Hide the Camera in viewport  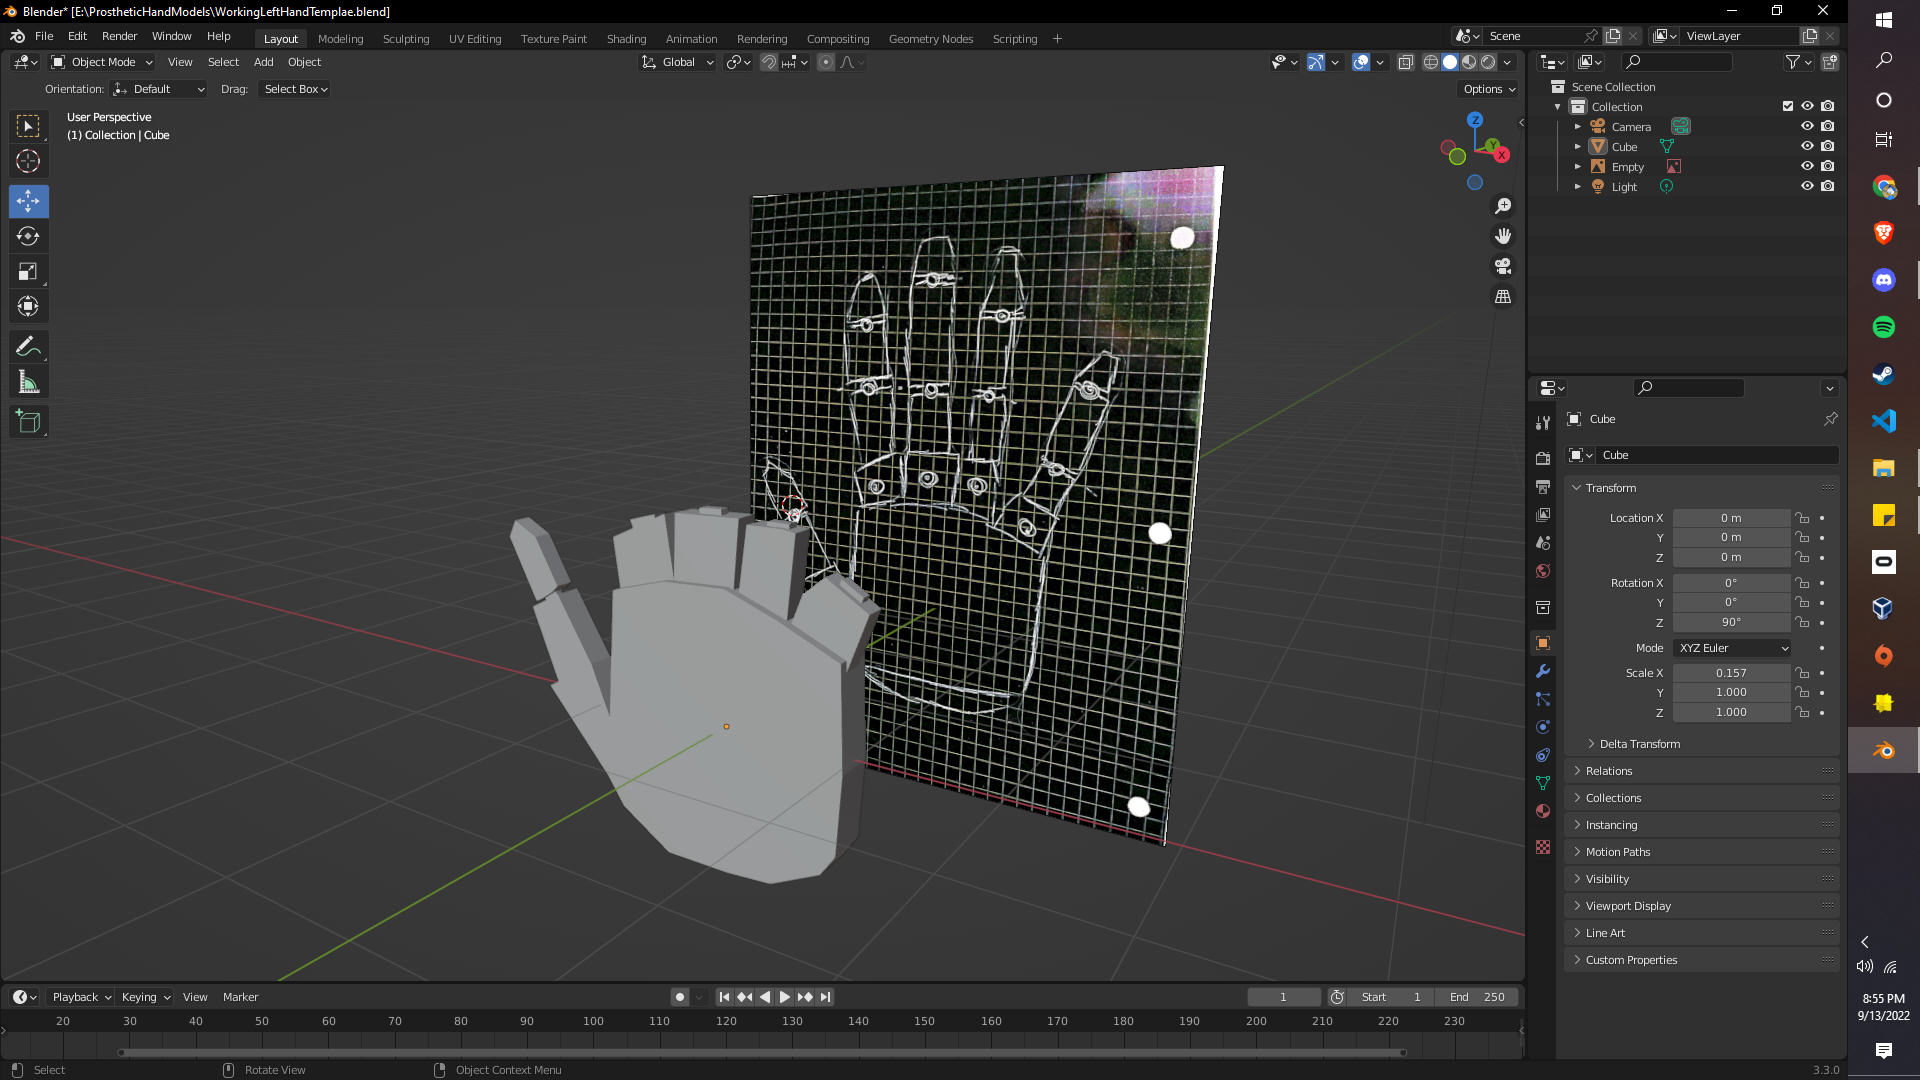click(1807, 126)
